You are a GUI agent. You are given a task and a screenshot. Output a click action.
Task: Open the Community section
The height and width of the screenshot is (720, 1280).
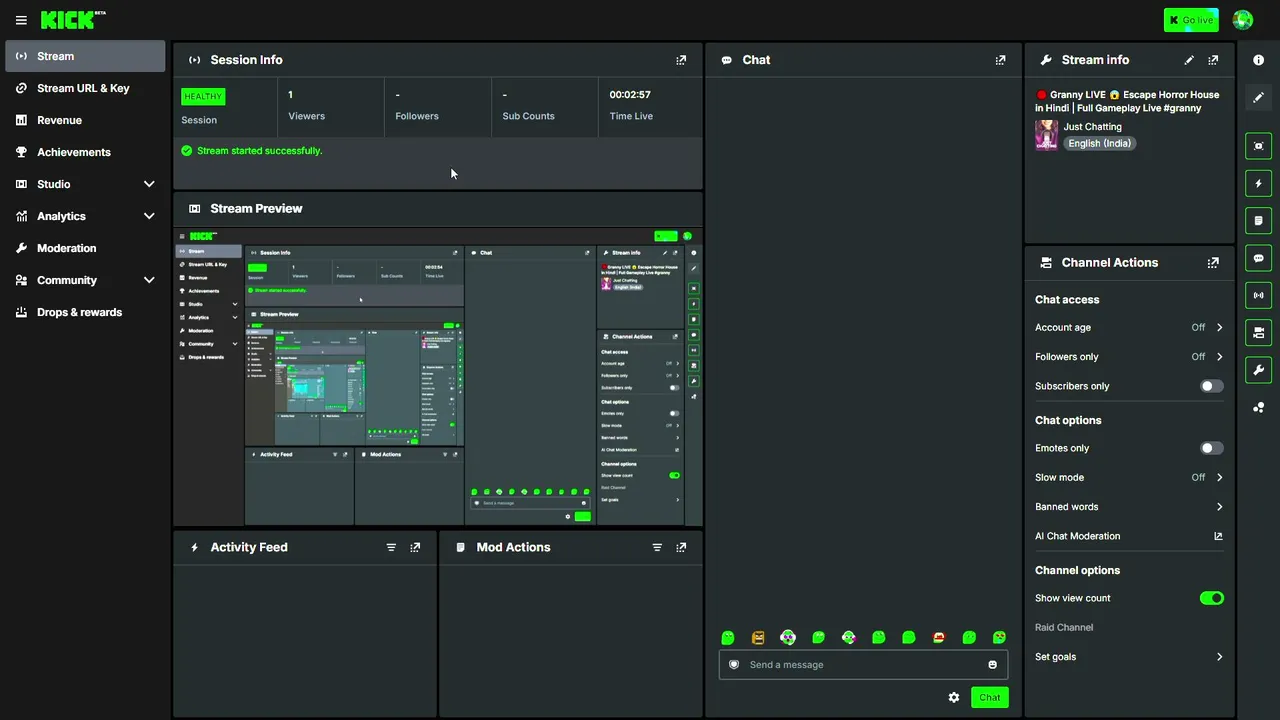point(85,280)
